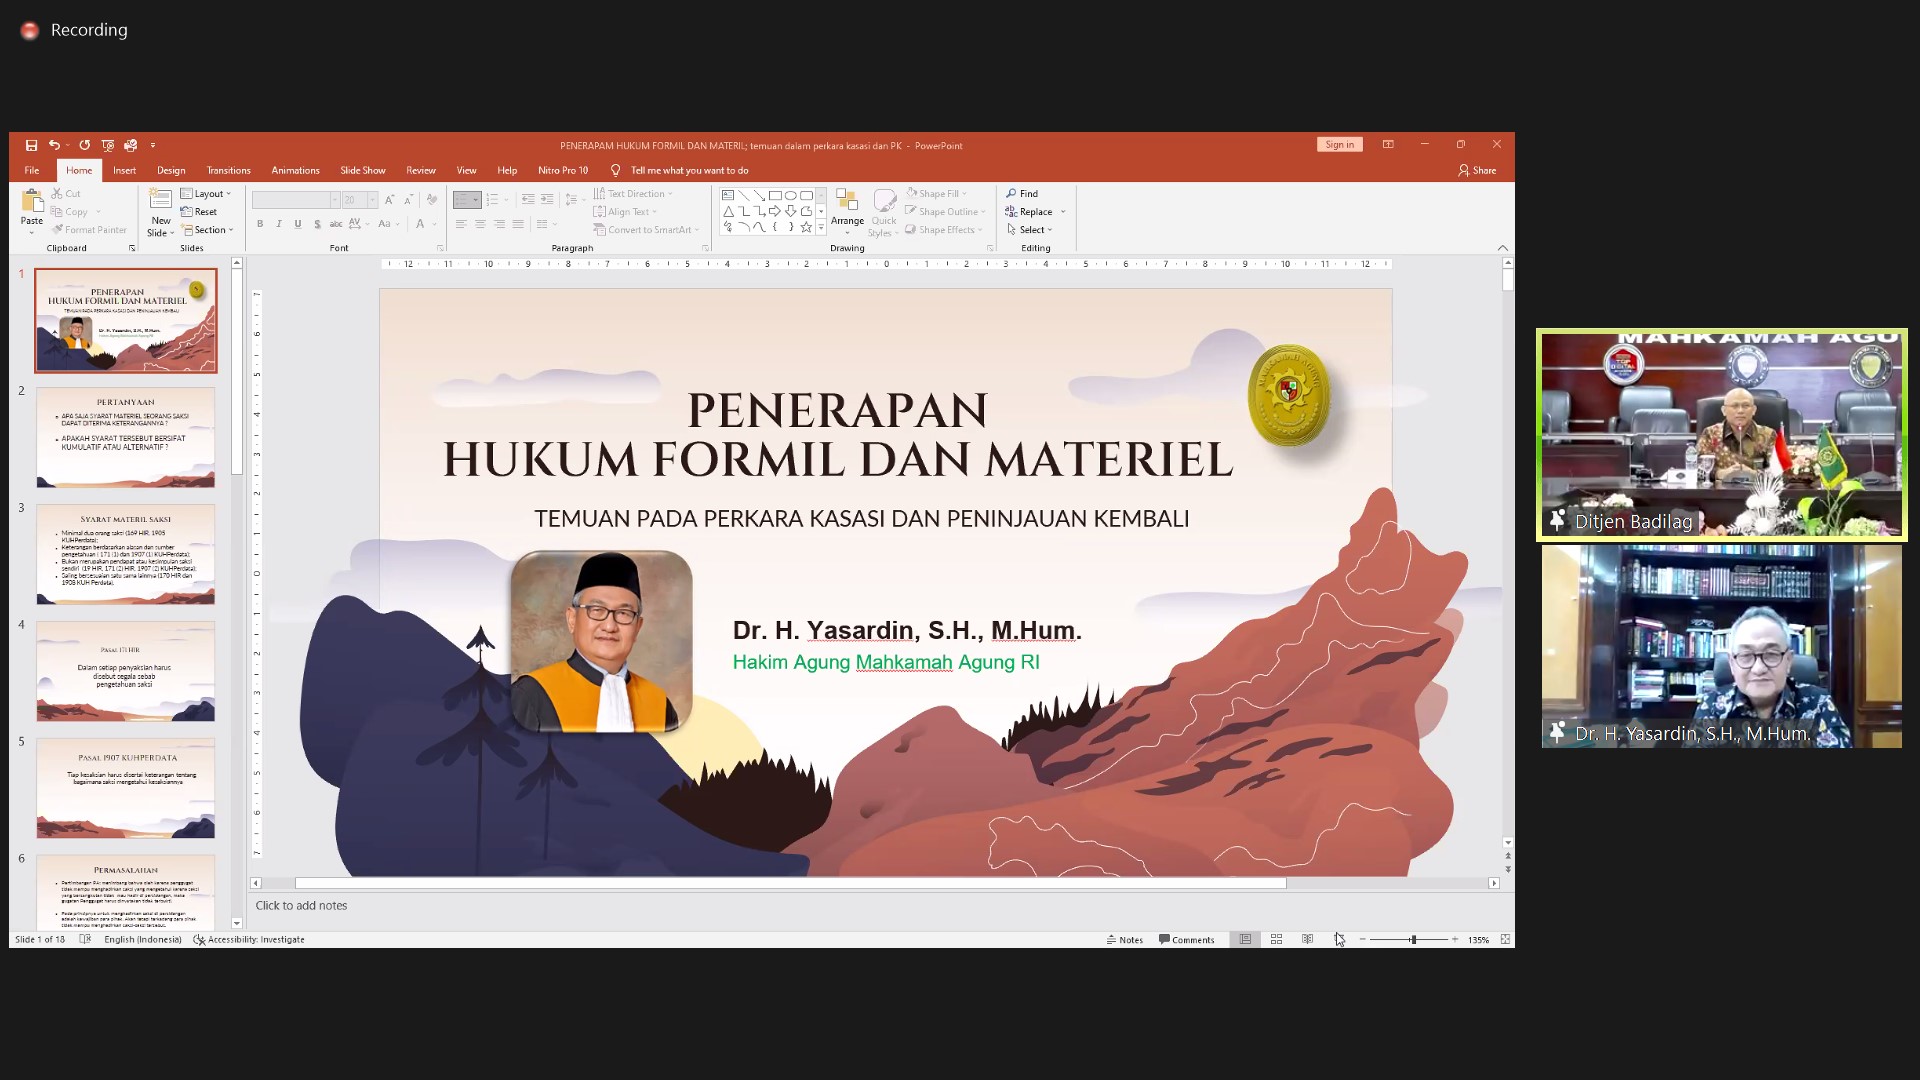The width and height of the screenshot is (1920, 1080).
Task: Toggle italic formatting
Action: coord(279,224)
